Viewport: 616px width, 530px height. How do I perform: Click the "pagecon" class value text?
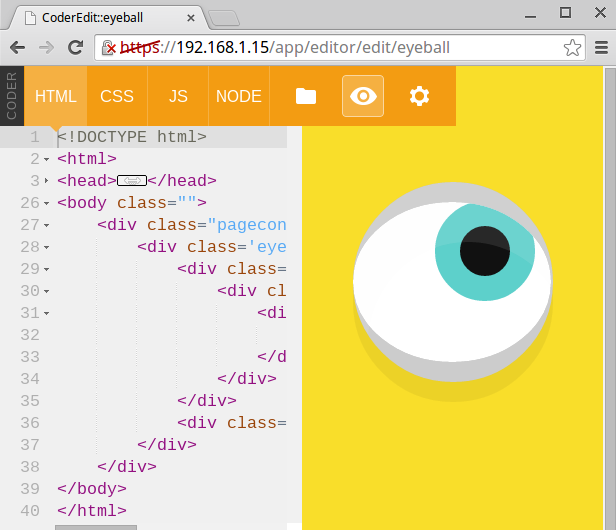pyautogui.click(x=247, y=225)
